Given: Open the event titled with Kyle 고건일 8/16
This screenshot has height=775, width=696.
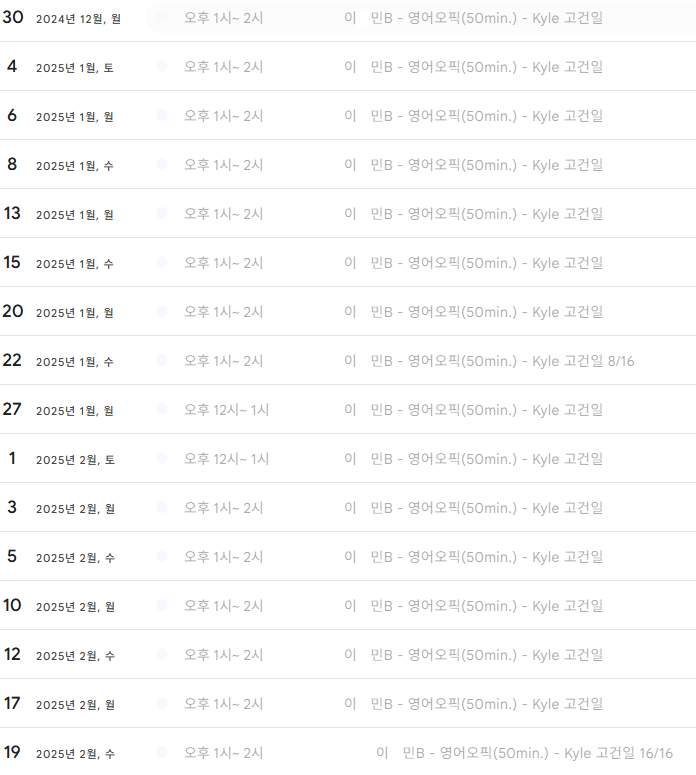Looking at the screenshot, I should click(502, 361).
